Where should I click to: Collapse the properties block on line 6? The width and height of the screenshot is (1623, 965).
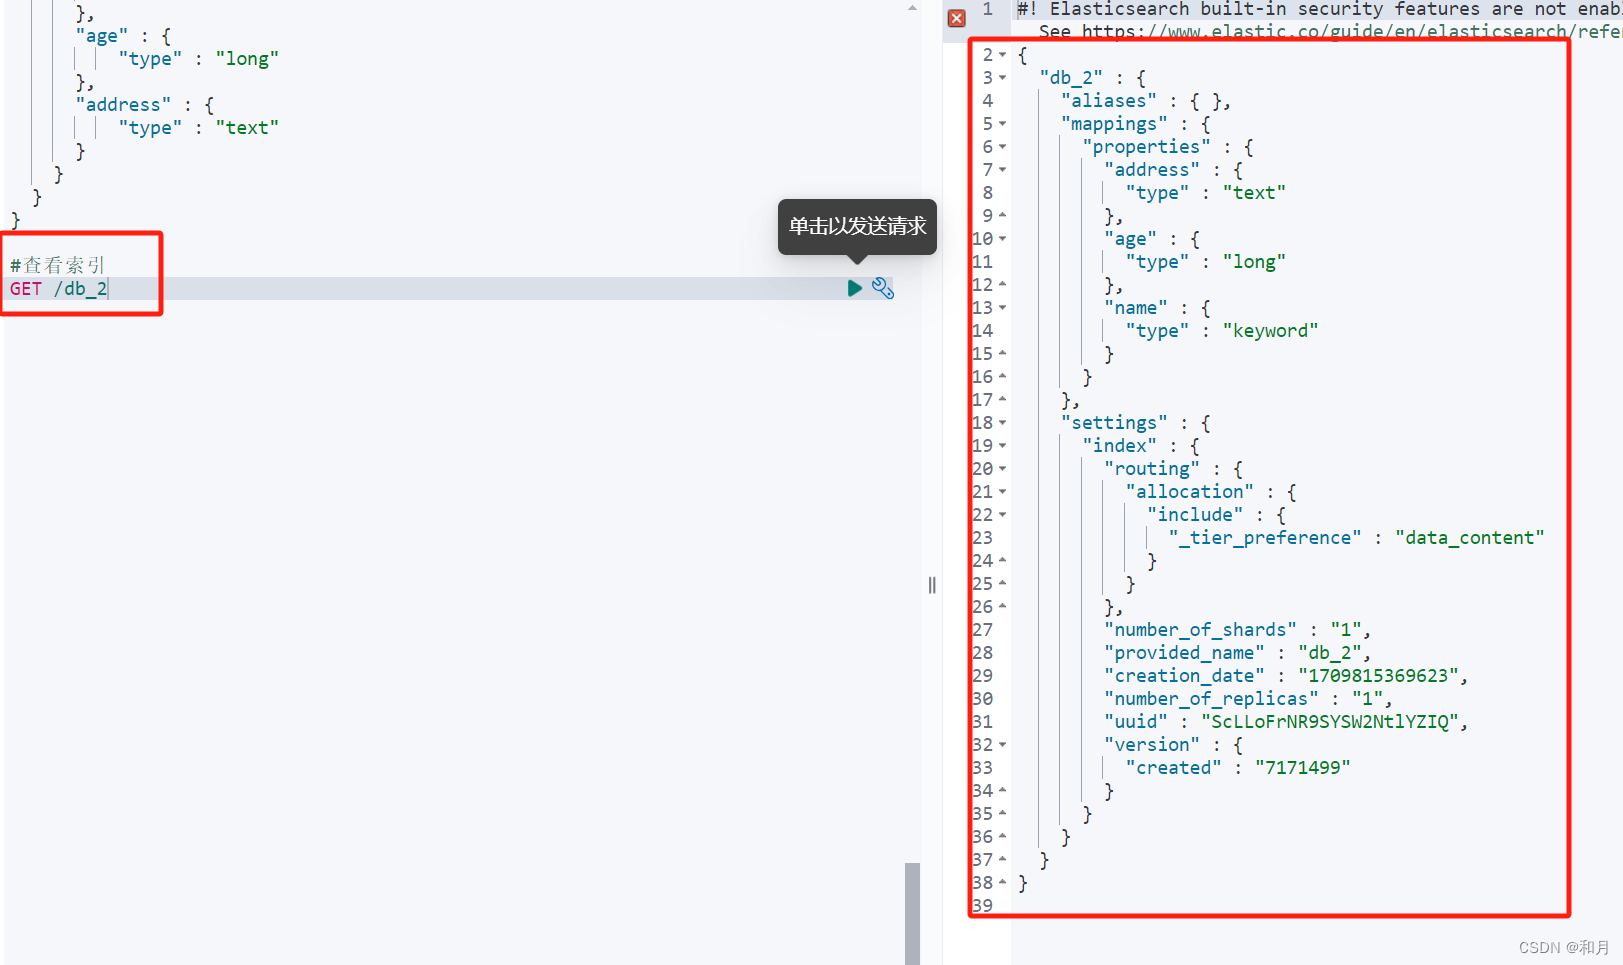[x=1000, y=146]
